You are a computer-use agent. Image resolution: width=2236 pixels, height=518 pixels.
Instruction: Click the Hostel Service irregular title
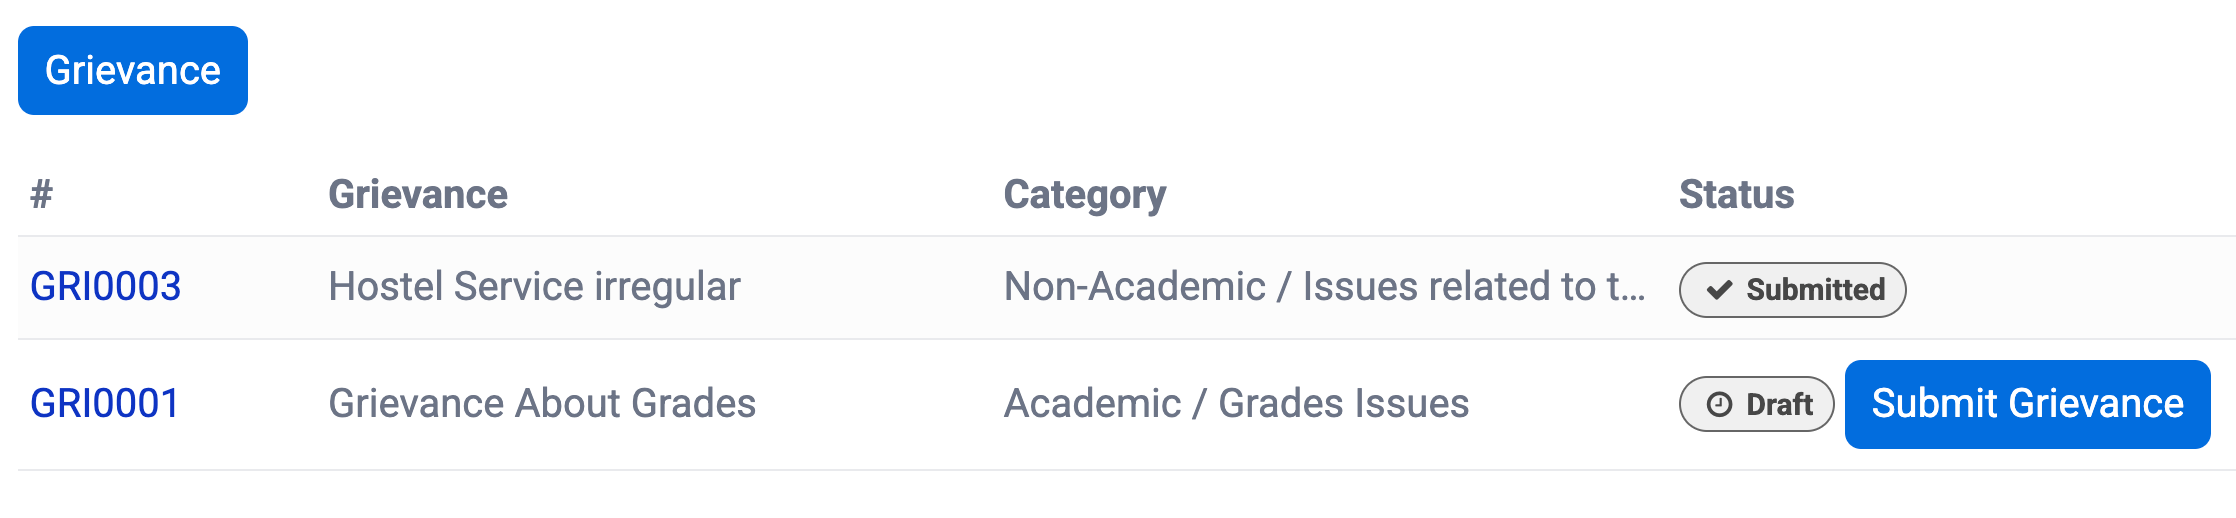point(534,287)
